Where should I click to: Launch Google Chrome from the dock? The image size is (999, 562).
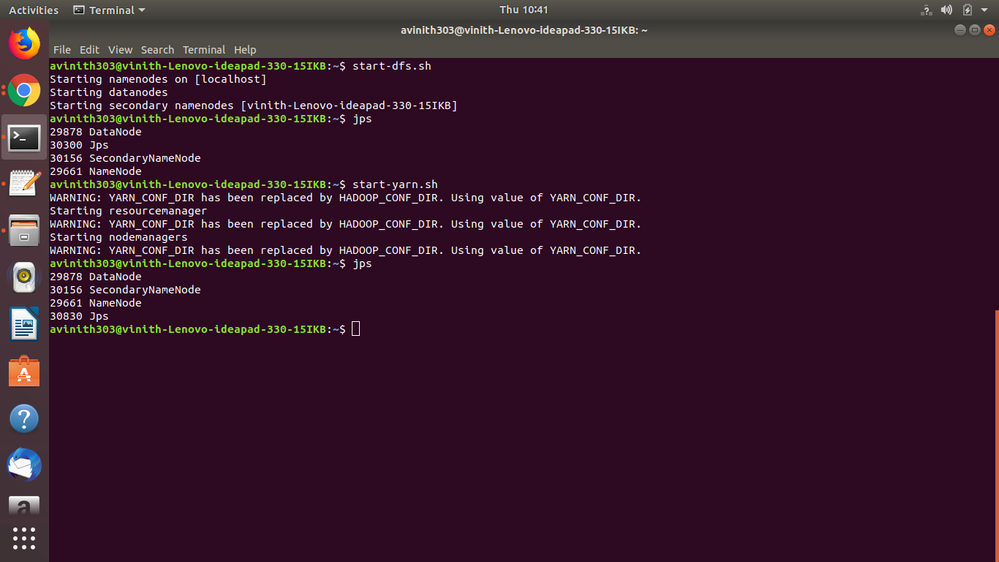24,91
